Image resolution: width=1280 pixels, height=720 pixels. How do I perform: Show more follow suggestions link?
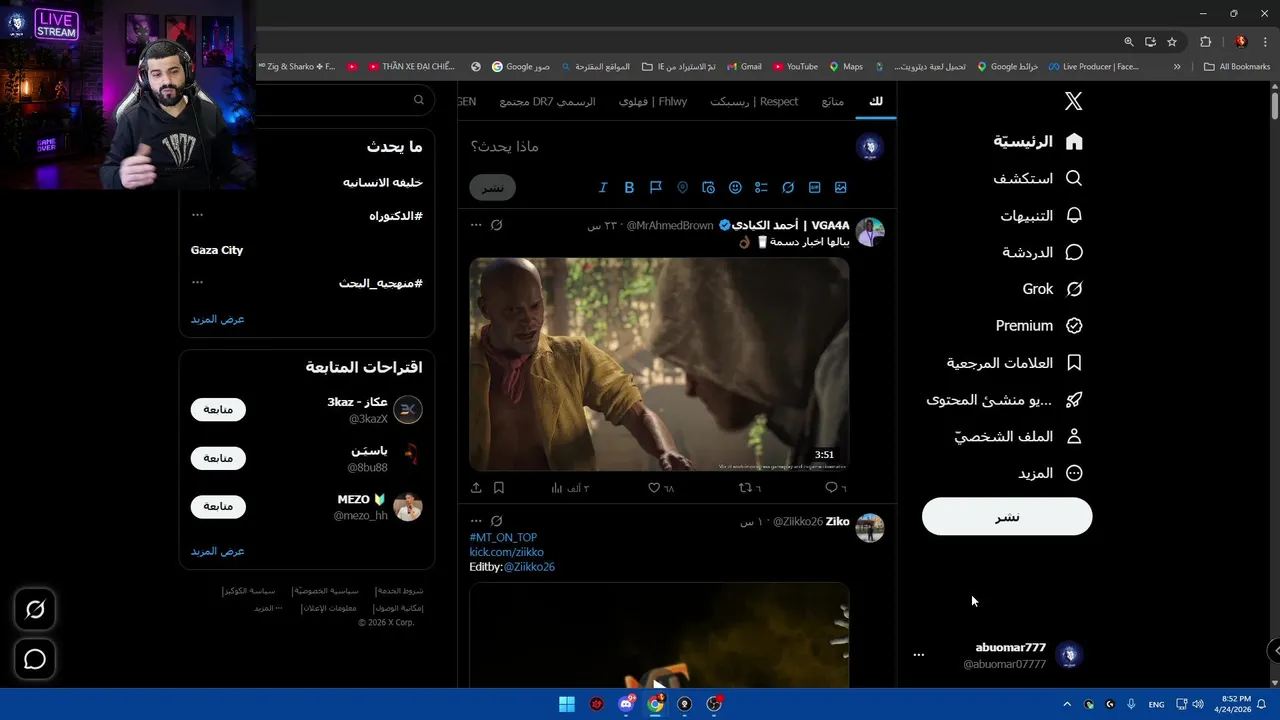coord(218,551)
